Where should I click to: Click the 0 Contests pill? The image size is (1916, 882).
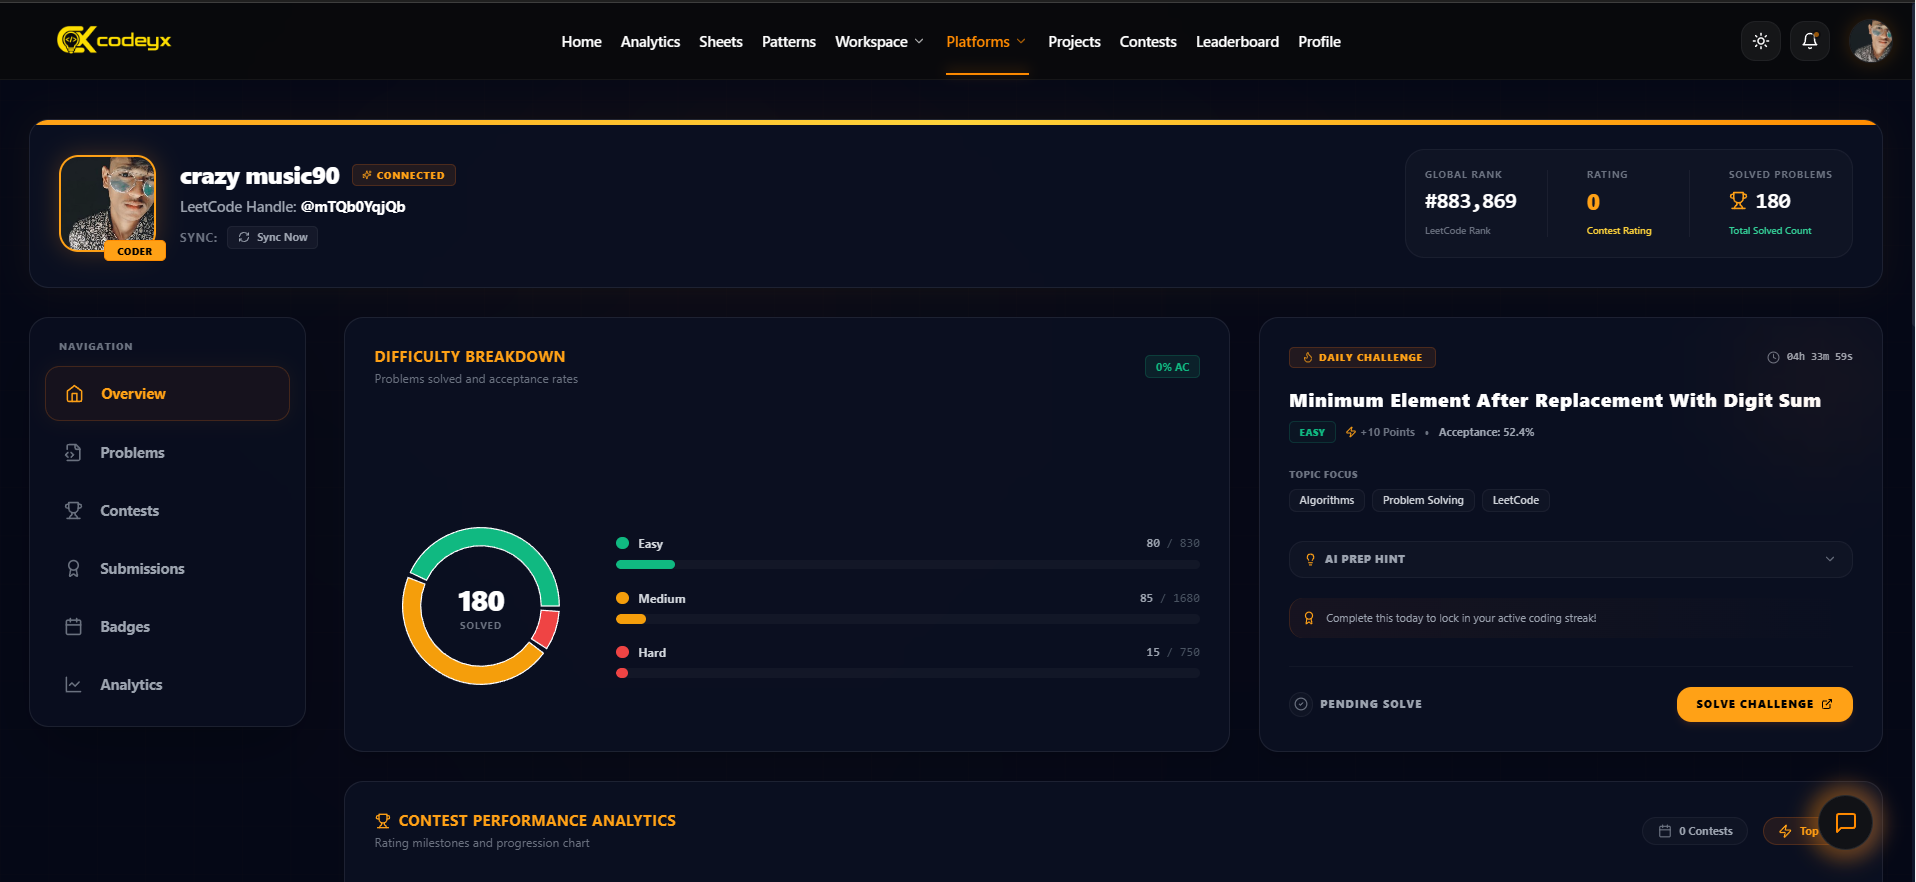tap(1695, 831)
